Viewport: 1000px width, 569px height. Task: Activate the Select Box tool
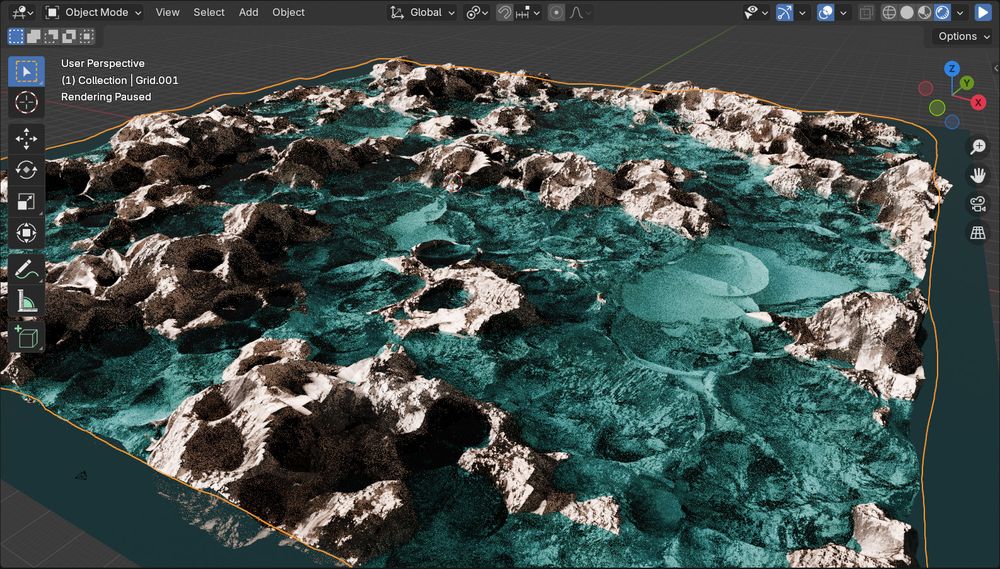click(26, 71)
